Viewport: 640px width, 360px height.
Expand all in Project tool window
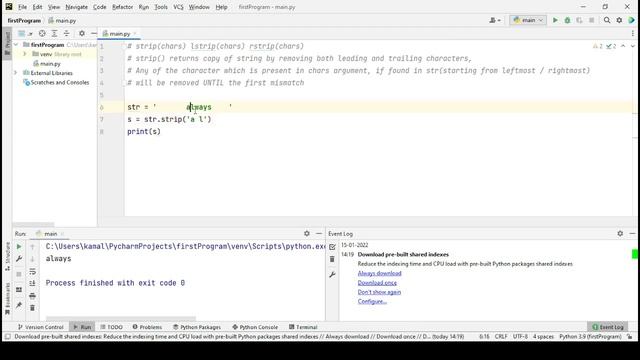pos(54,33)
